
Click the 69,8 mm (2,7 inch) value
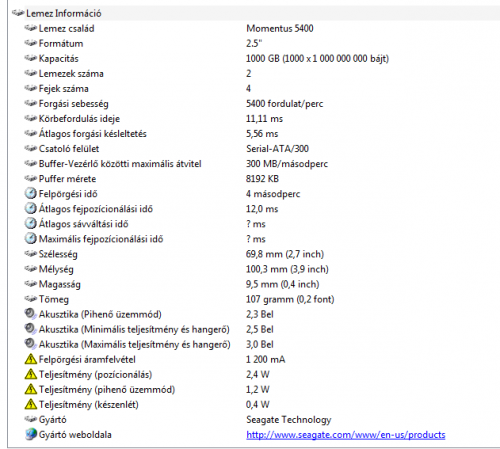(x=285, y=254)
